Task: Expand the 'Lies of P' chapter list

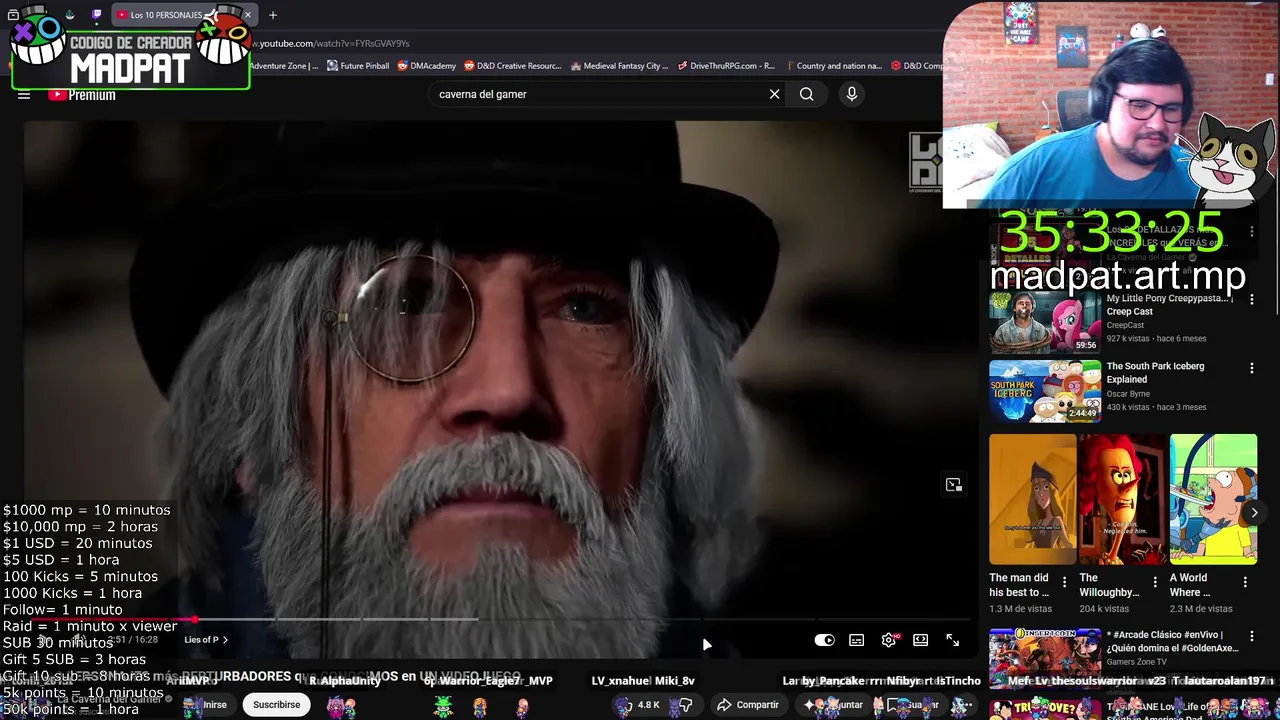Action: 206,640
